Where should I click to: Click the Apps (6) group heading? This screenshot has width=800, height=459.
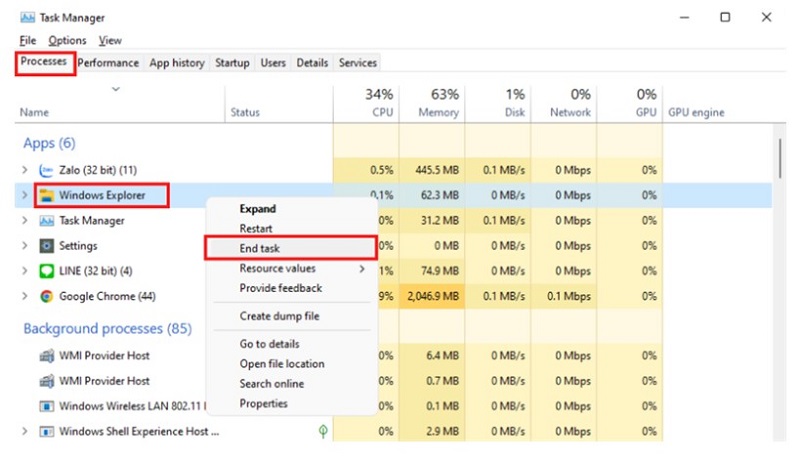[x=49, y=143]
